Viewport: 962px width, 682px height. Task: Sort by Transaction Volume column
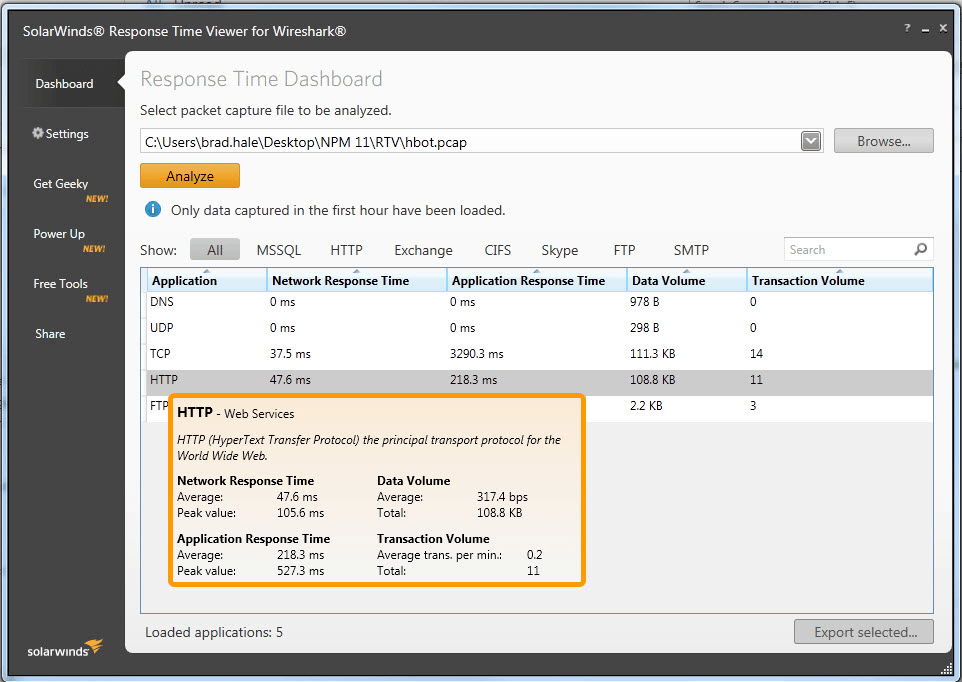(x=839, y=280)
